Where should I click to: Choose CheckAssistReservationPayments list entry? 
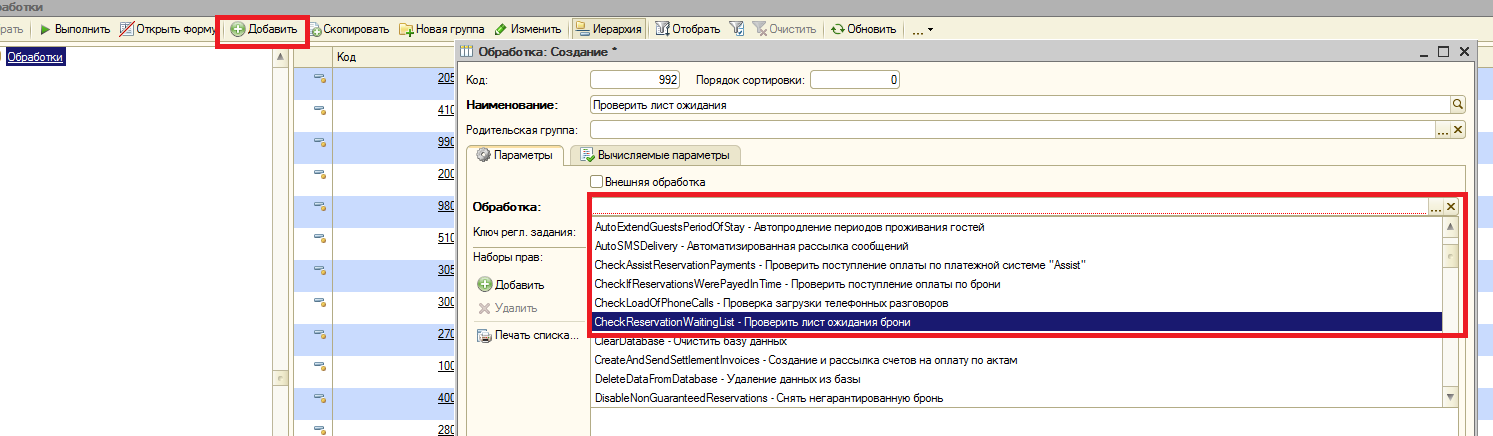[x=1016, y=265]
